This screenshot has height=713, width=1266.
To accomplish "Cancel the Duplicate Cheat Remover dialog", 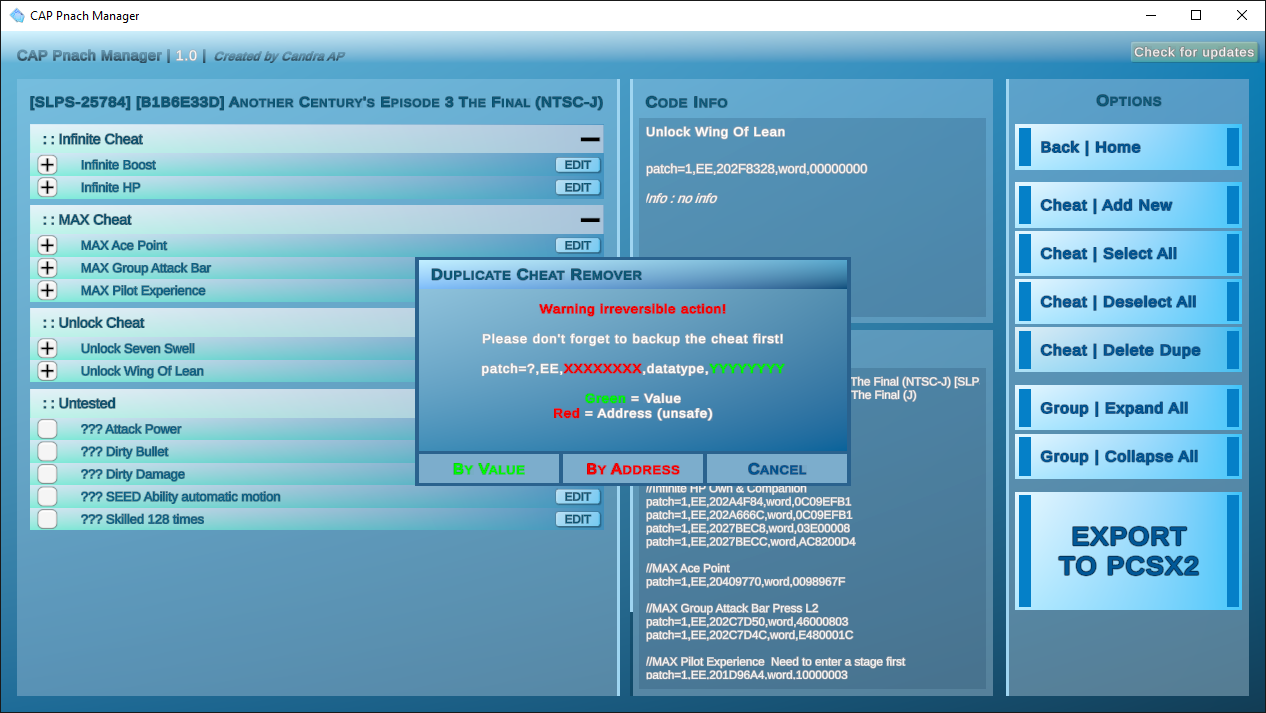I will point(777,468).
